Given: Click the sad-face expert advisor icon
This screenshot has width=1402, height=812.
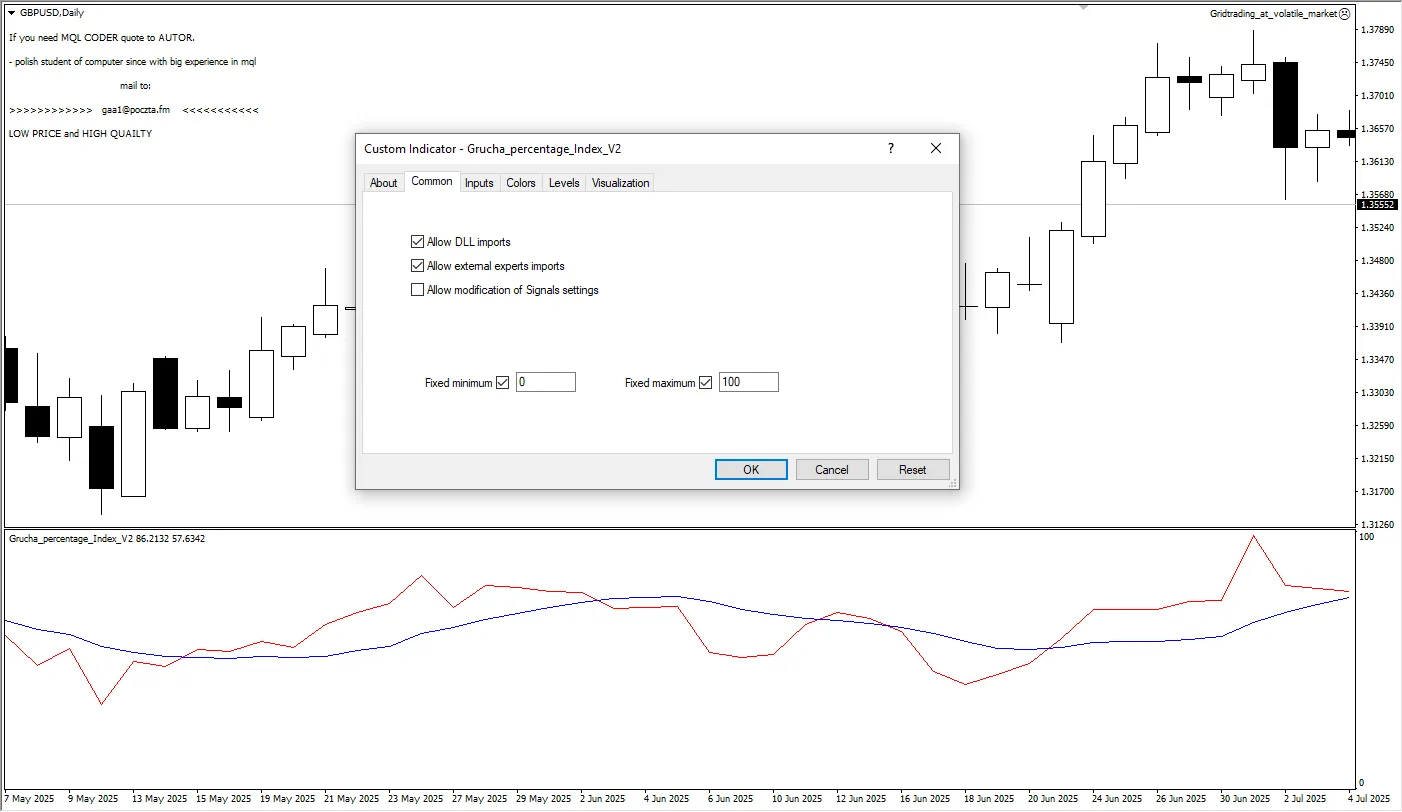Looking at the screenshot, I should click(x=1345, y=14).
